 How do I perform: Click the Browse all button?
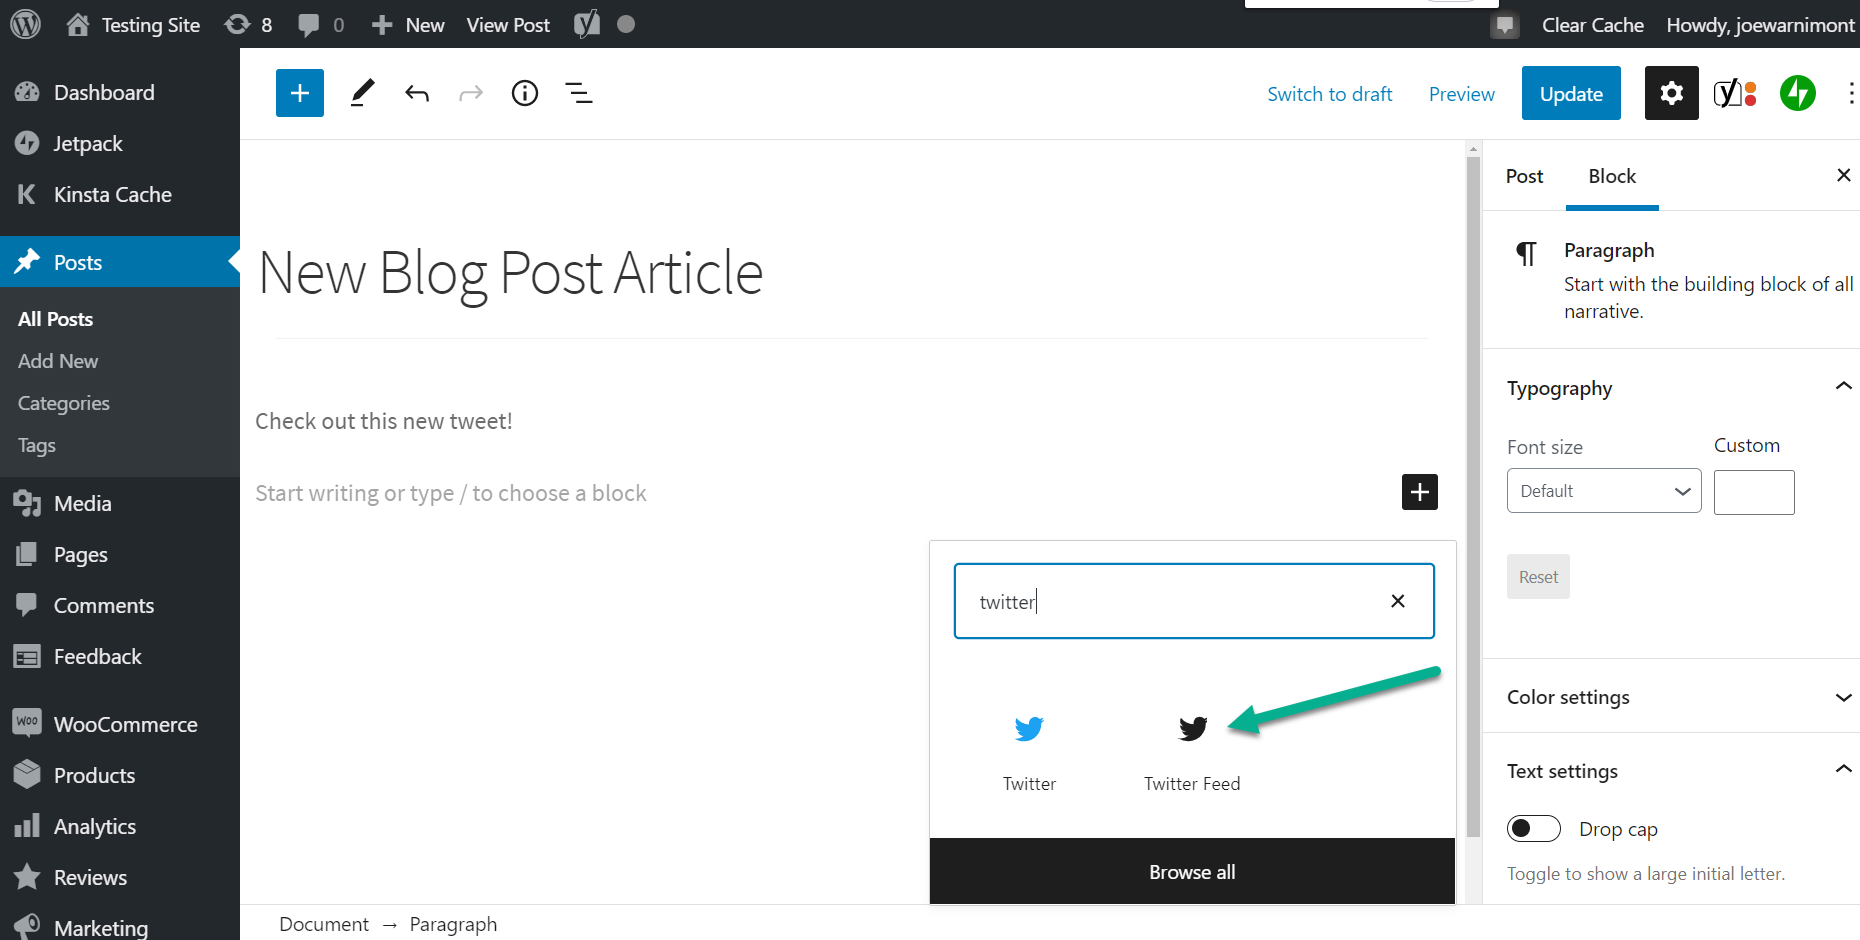(1191, 871)
